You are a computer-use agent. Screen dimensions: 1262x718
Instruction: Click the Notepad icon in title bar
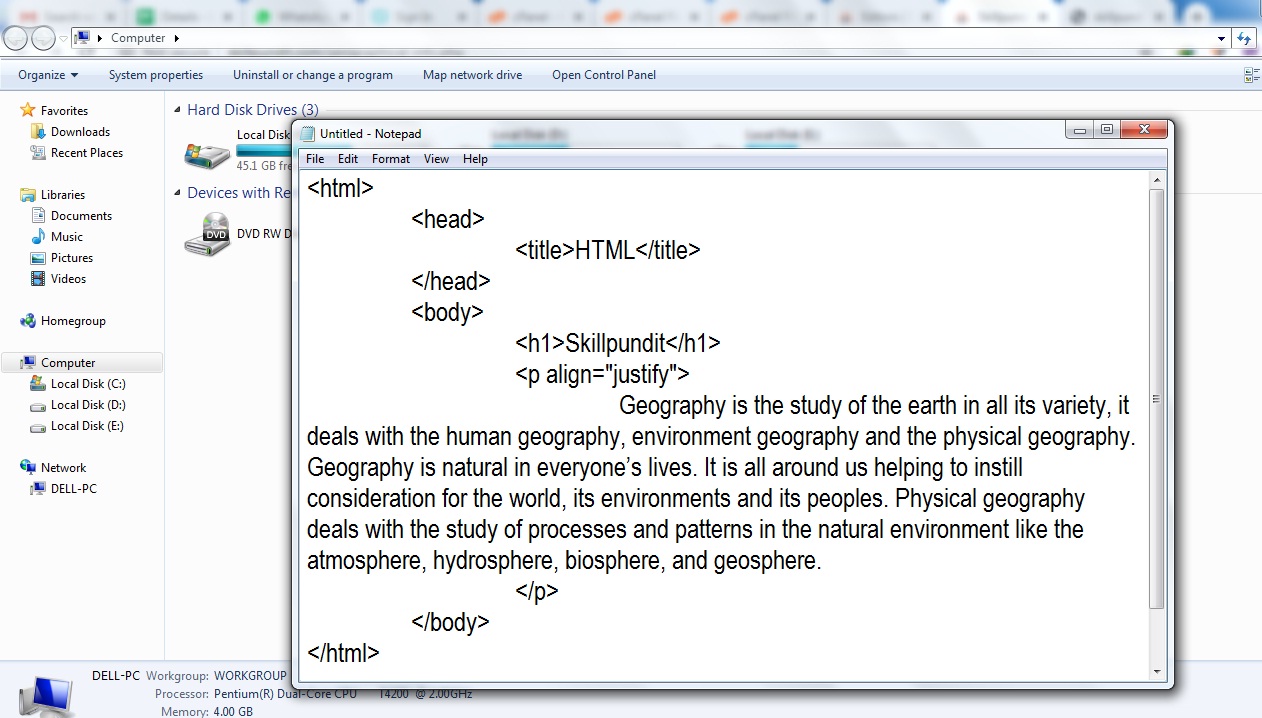point(308,134)
